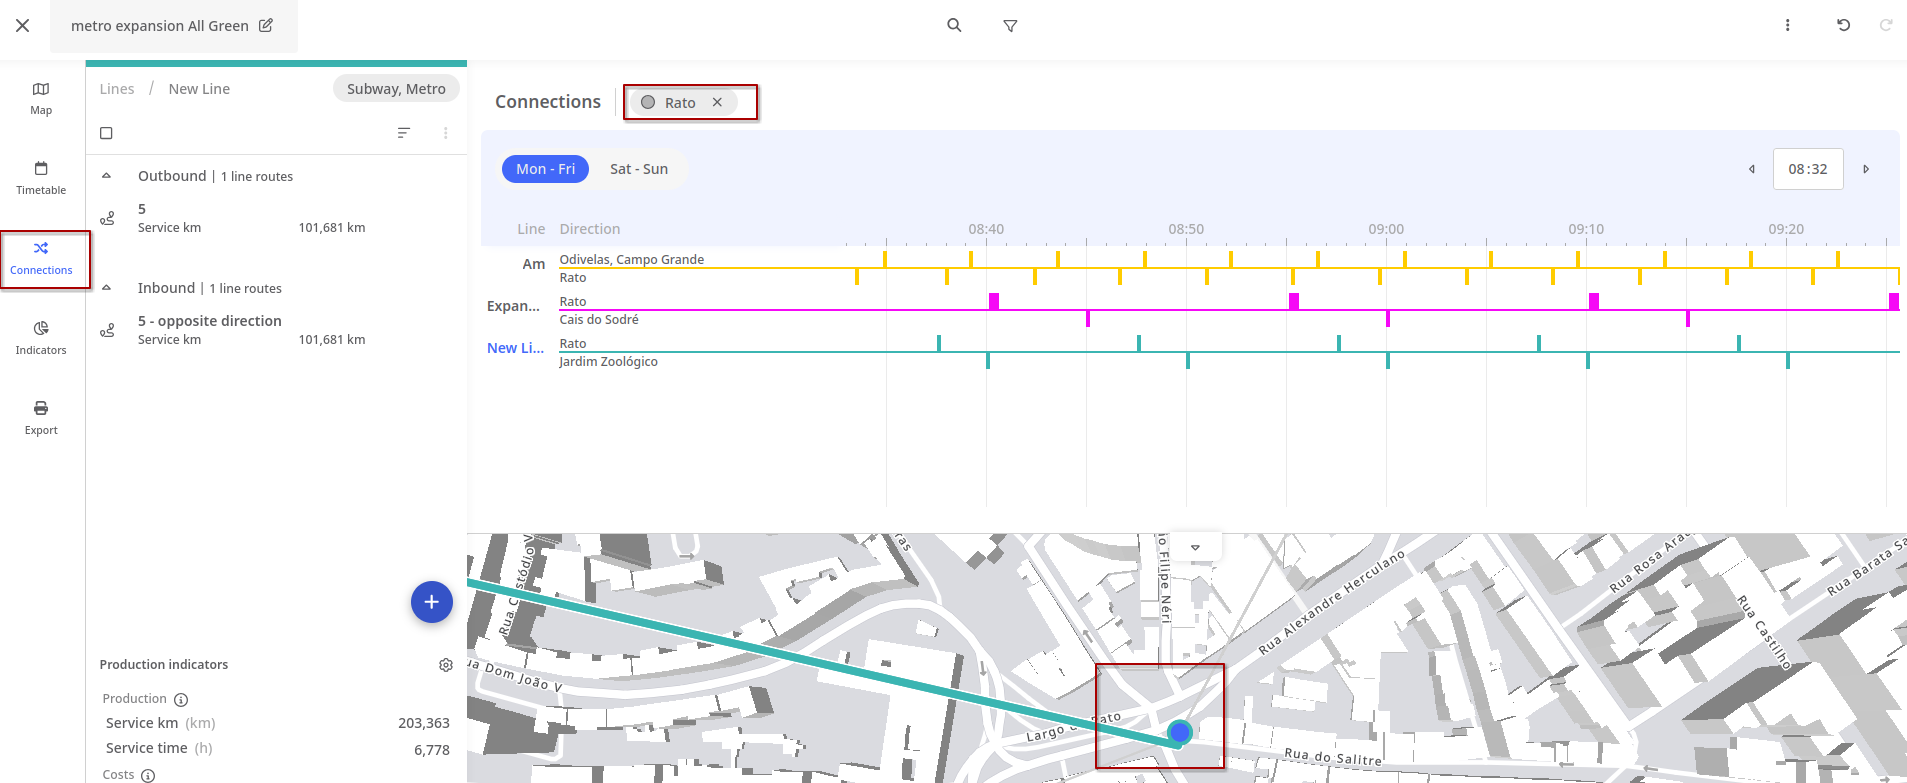Open production indicators settings gear
Viewport: 1907px width, 783px height.
pos(446,665)
